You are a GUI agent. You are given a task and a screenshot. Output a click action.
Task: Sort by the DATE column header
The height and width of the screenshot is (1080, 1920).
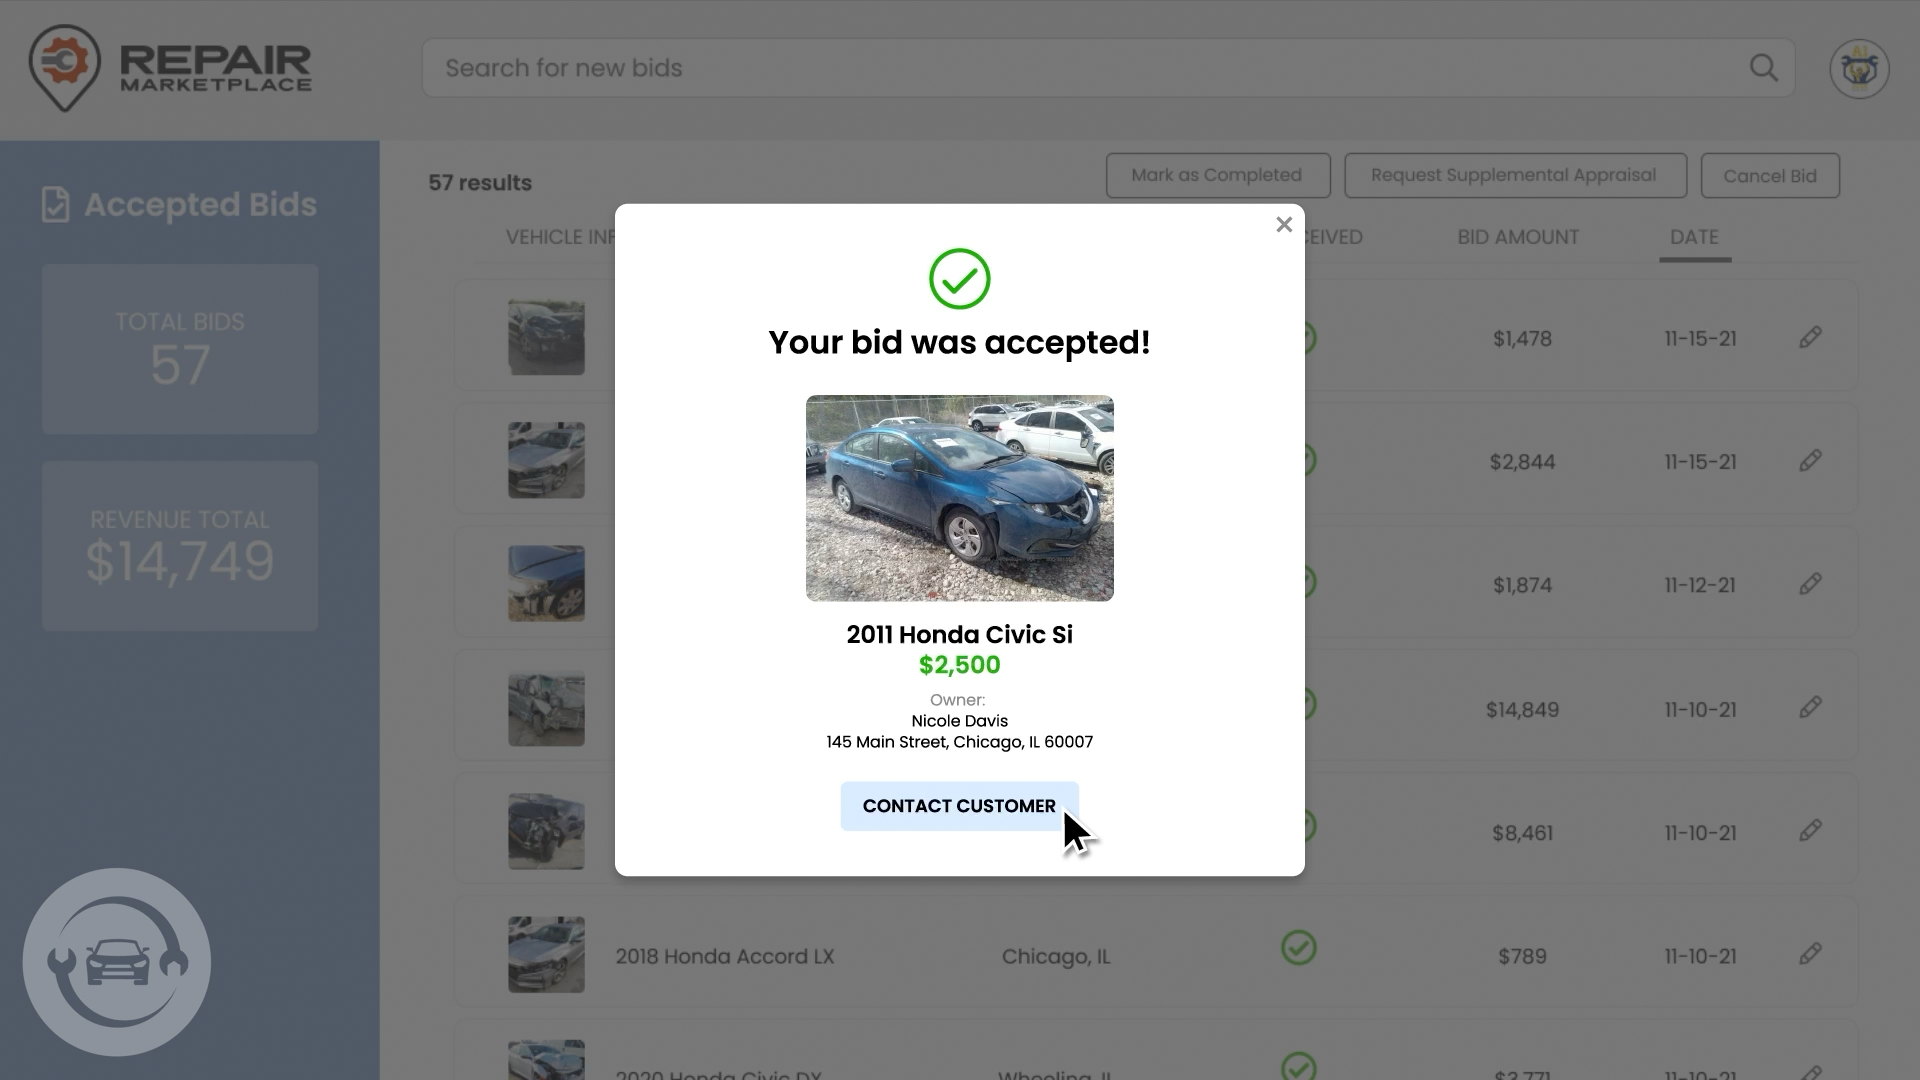pos(1694,237)
